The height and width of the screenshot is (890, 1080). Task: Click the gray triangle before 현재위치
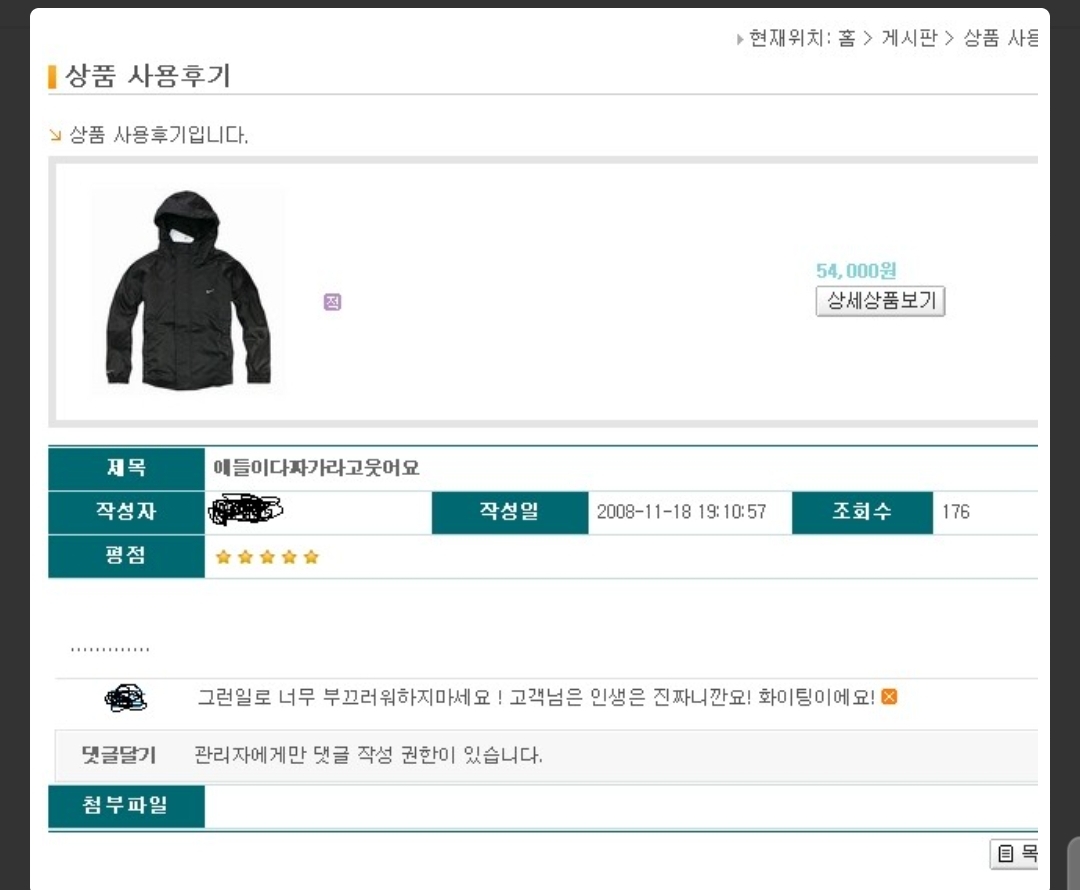[740, 40]
